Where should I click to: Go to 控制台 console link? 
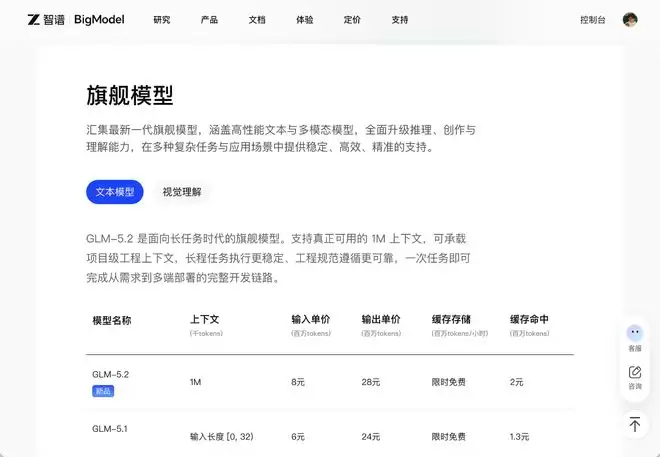(x=593, y=20)
